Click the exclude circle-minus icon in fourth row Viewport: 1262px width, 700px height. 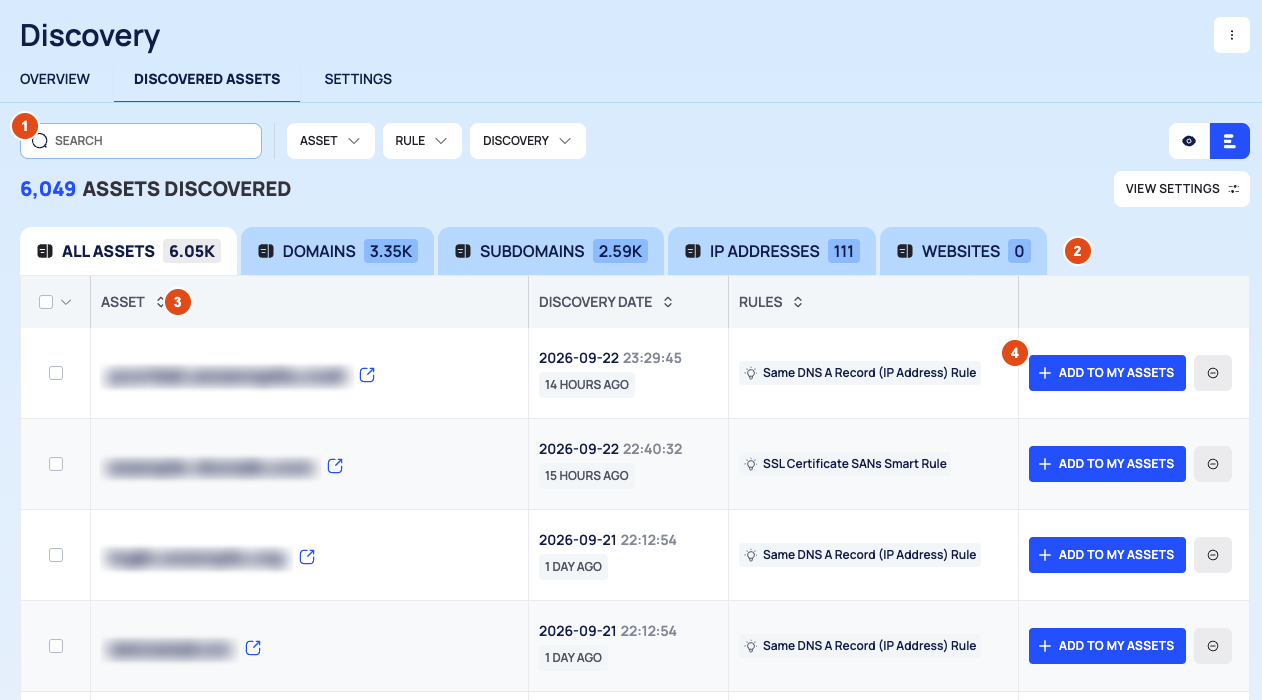pyautogui.click(x=1213, y=646)
